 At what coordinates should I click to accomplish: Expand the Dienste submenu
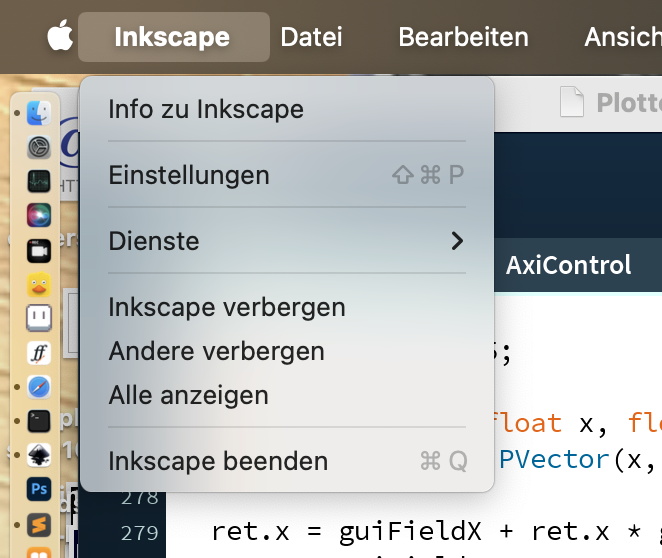287,241
